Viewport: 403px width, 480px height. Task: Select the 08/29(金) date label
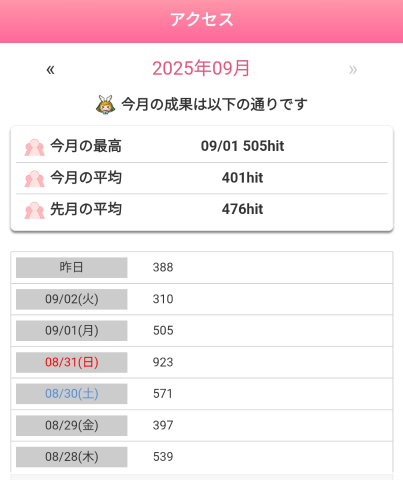pyautogui.click(x=72, y=425)
